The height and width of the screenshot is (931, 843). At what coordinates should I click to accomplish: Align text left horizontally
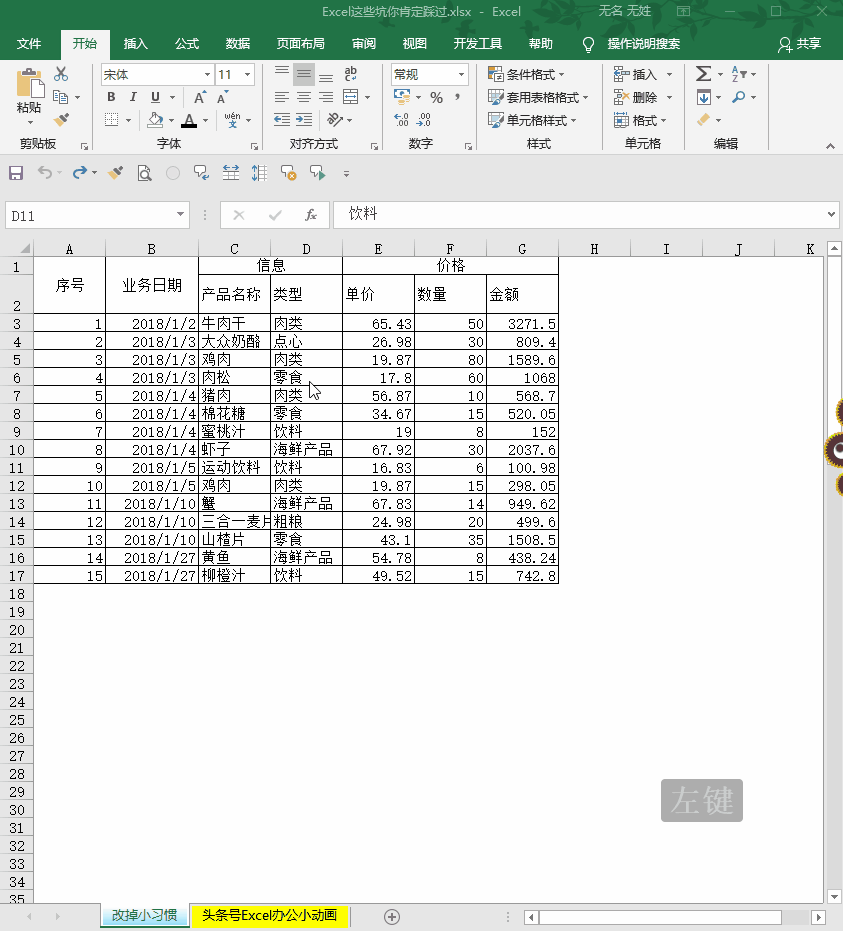(x=282, y=97)
